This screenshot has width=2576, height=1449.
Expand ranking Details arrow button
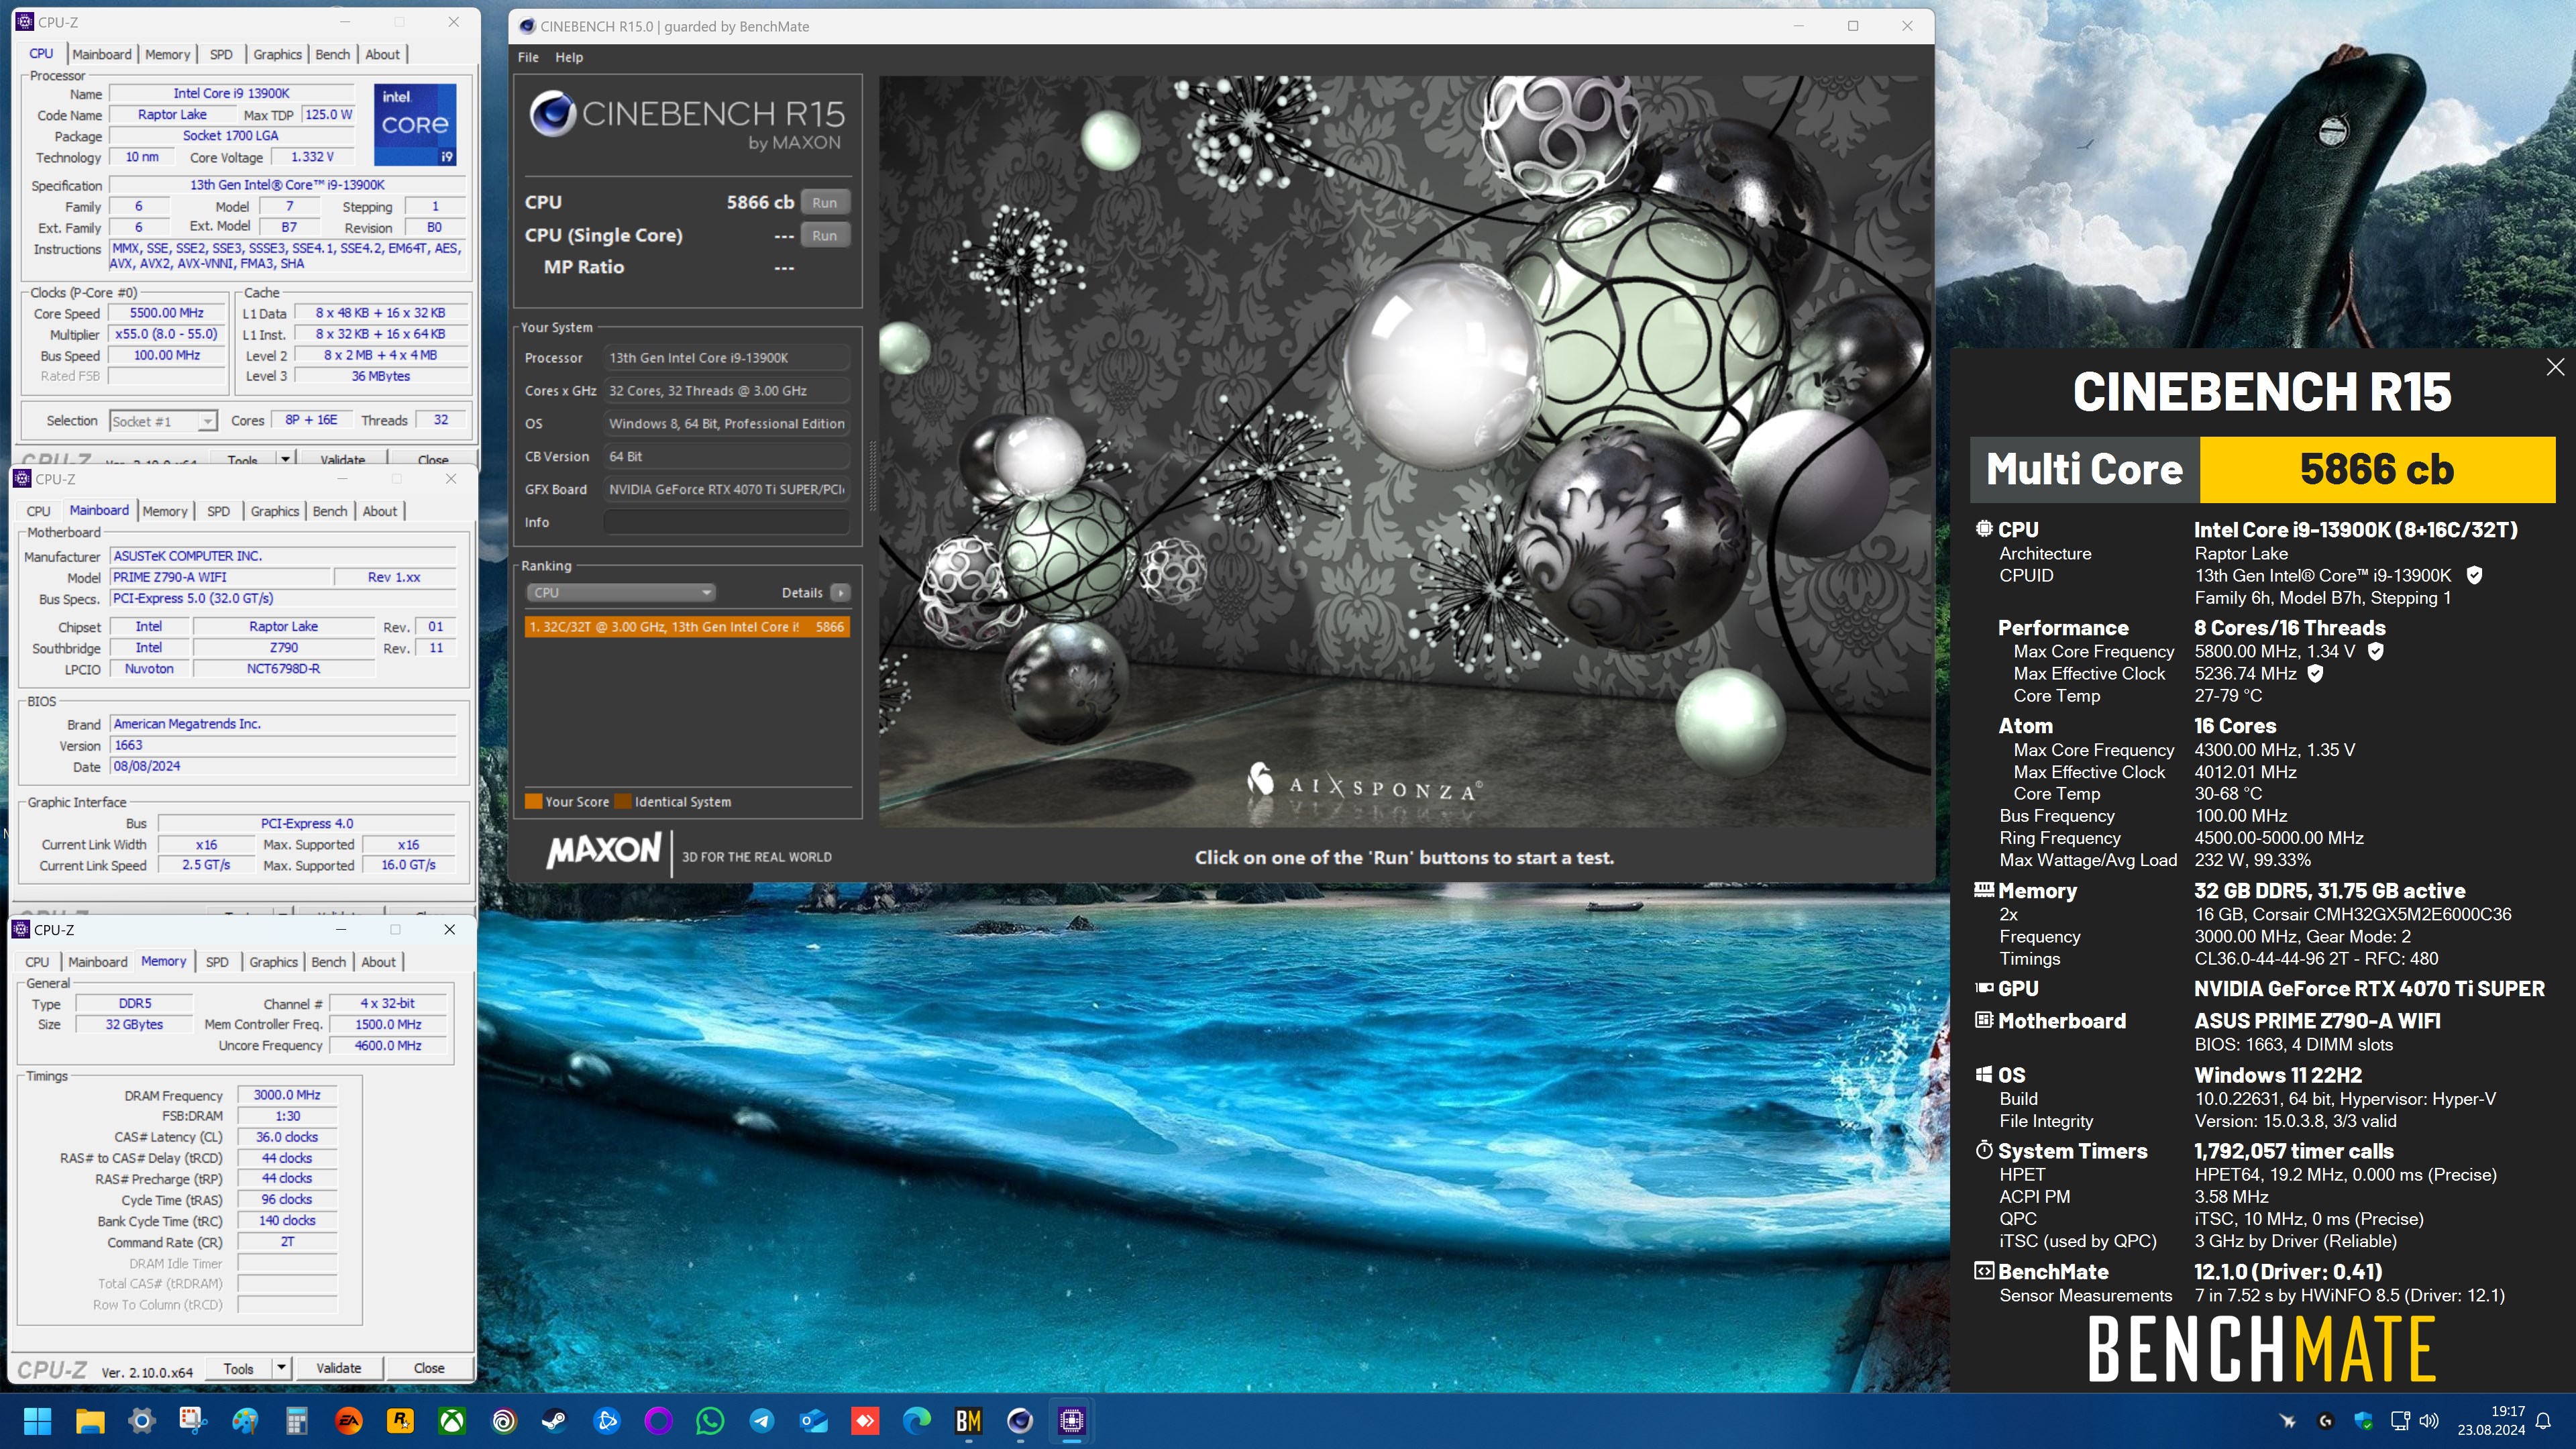pyautogui.click(x=840, y=592)
